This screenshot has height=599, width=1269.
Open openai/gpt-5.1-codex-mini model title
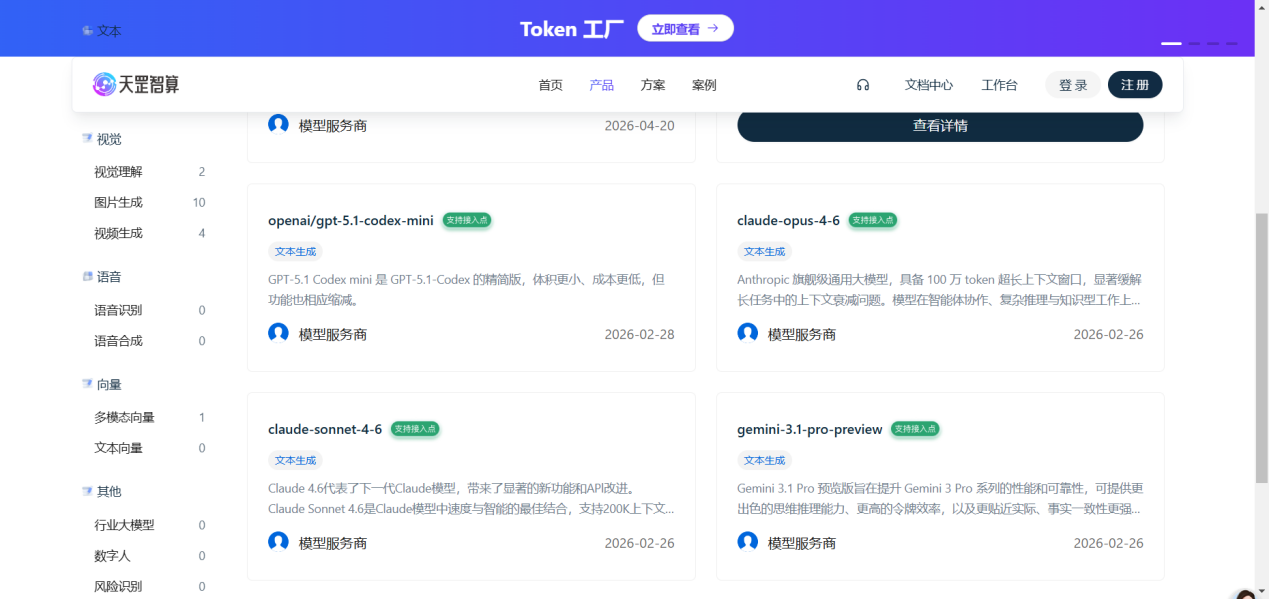(x=351, y=220)
